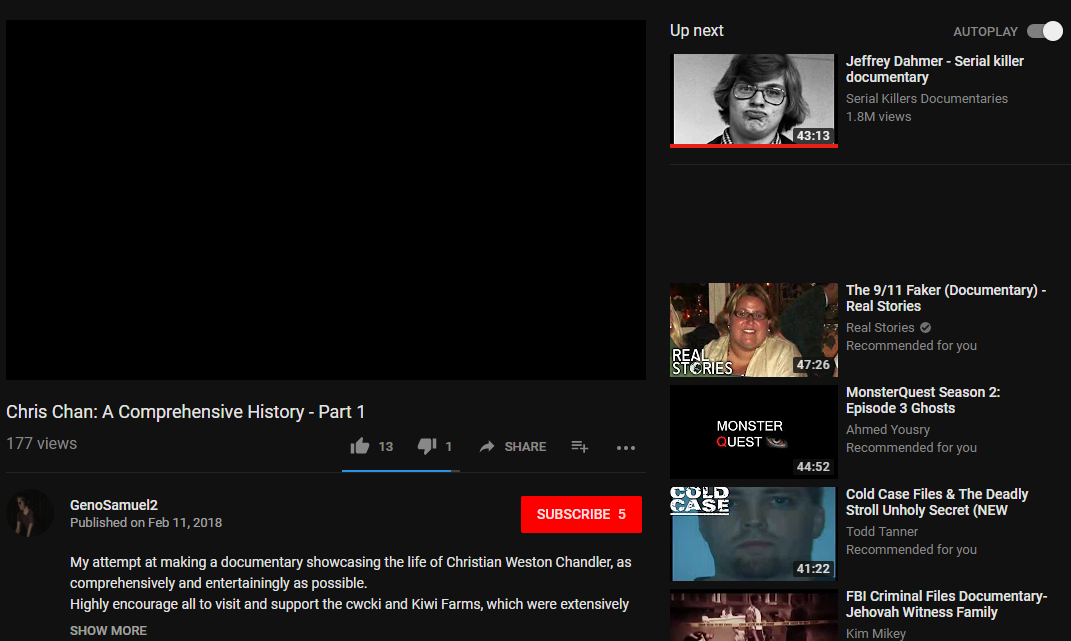Click the like/dislike ratio bar

[x=401, y=471]
